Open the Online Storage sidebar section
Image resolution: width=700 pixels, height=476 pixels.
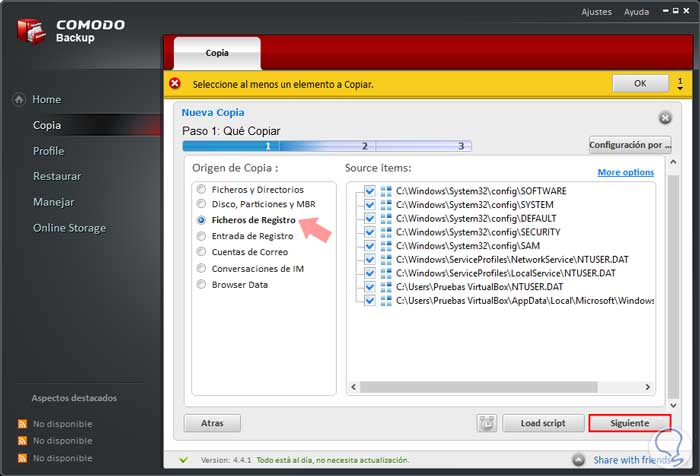pos(69,228)
